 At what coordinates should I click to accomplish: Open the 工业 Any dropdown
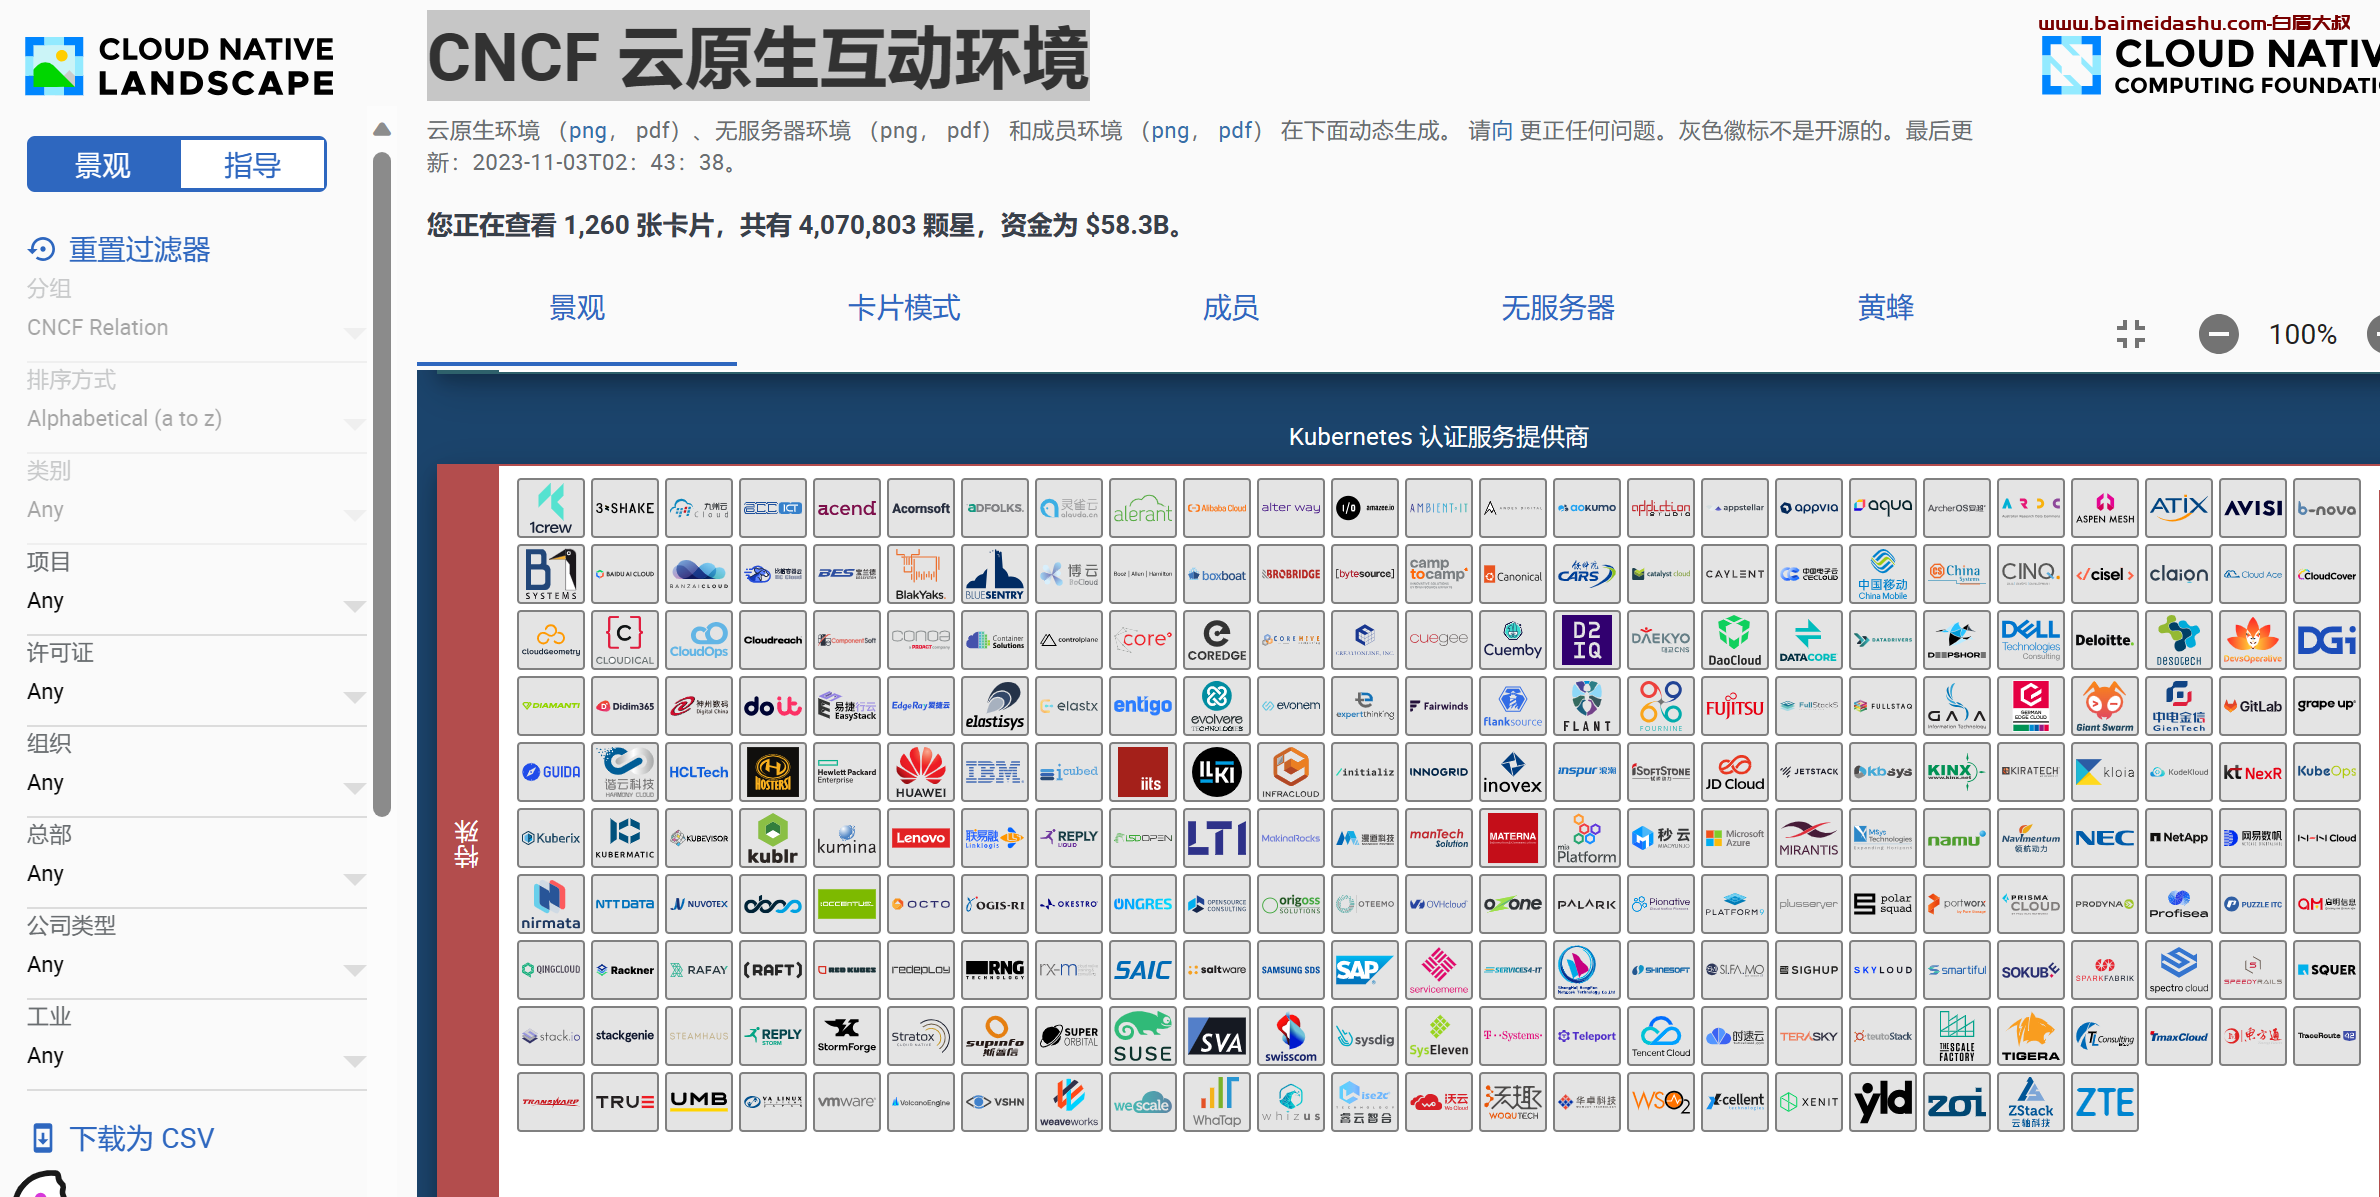click(x=196, y=1056)
